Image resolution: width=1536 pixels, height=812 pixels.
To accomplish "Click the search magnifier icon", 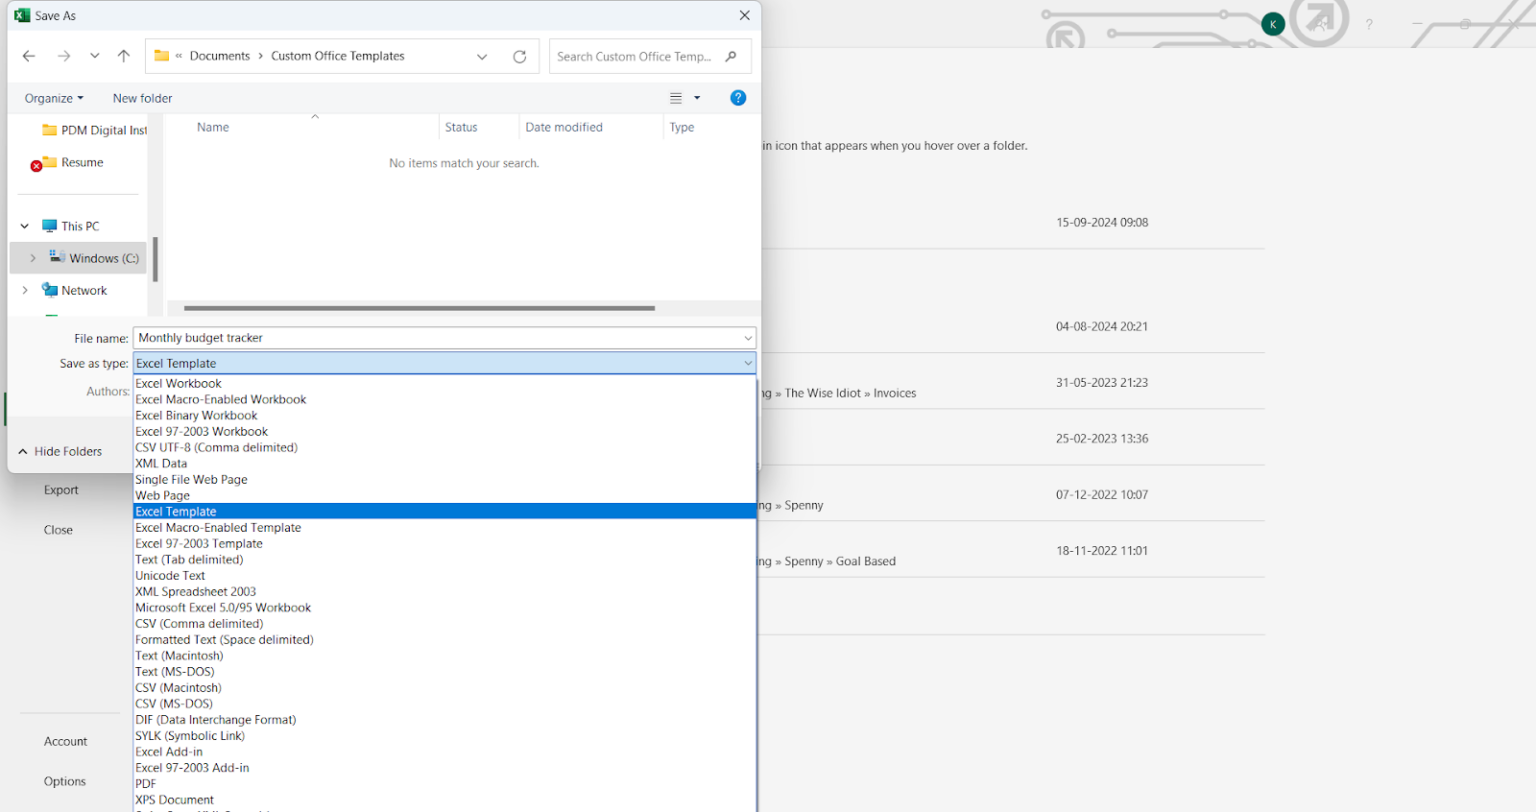I will click(733, 56).
